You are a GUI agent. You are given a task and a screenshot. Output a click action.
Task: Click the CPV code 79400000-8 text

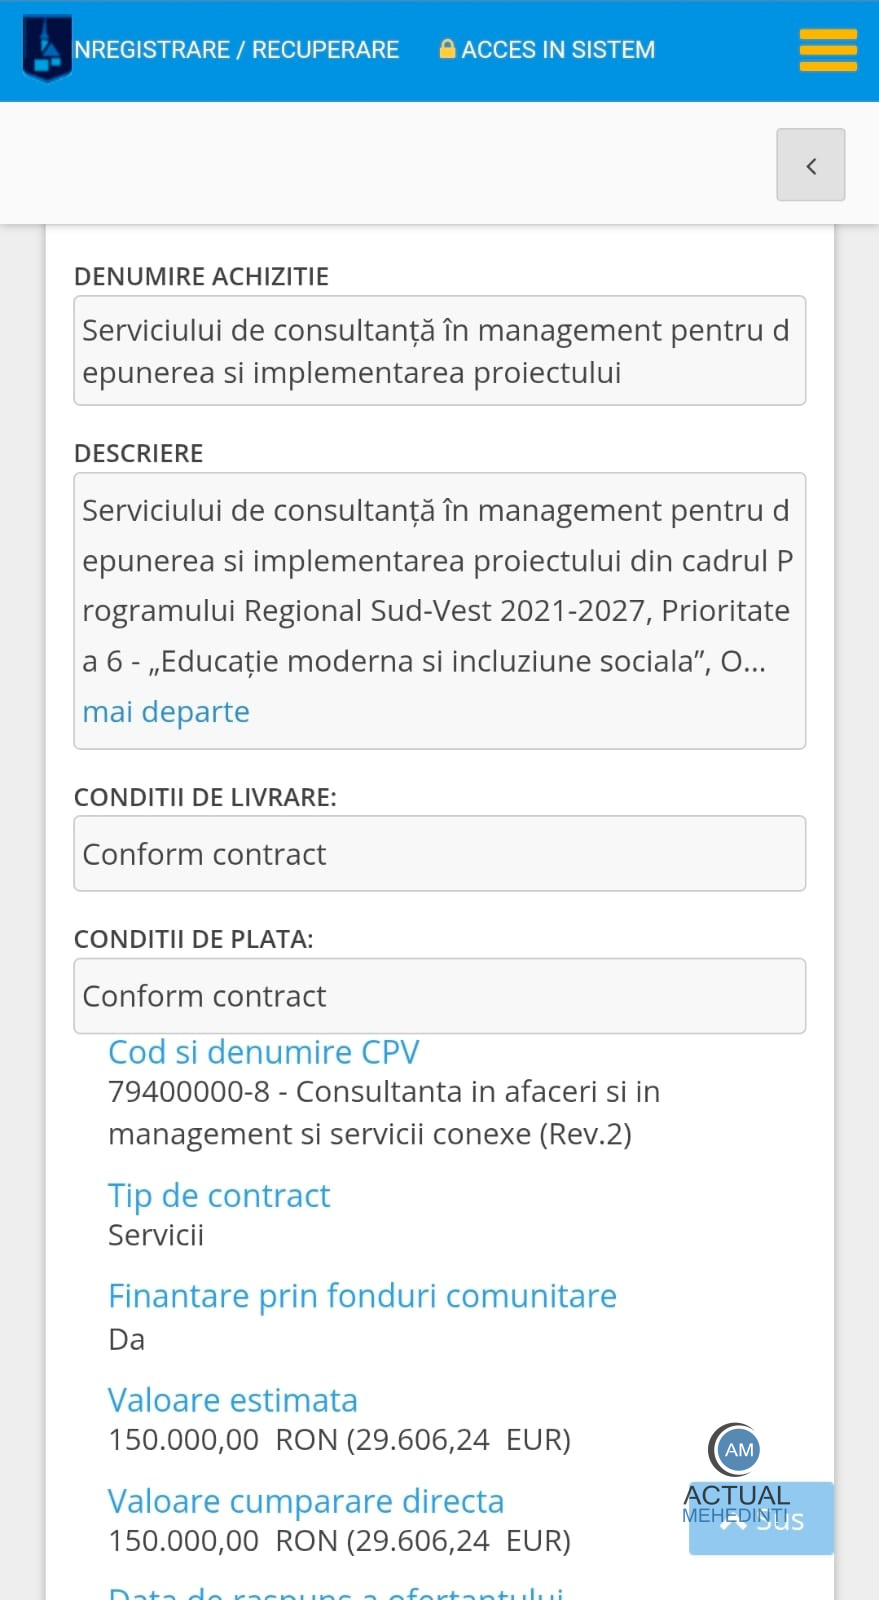coord(188,1092)
